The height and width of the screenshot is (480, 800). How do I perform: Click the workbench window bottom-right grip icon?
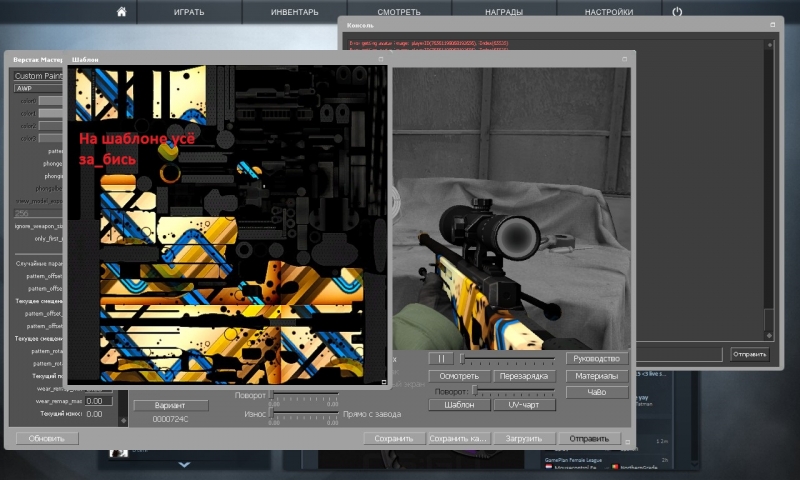[628, 442]
